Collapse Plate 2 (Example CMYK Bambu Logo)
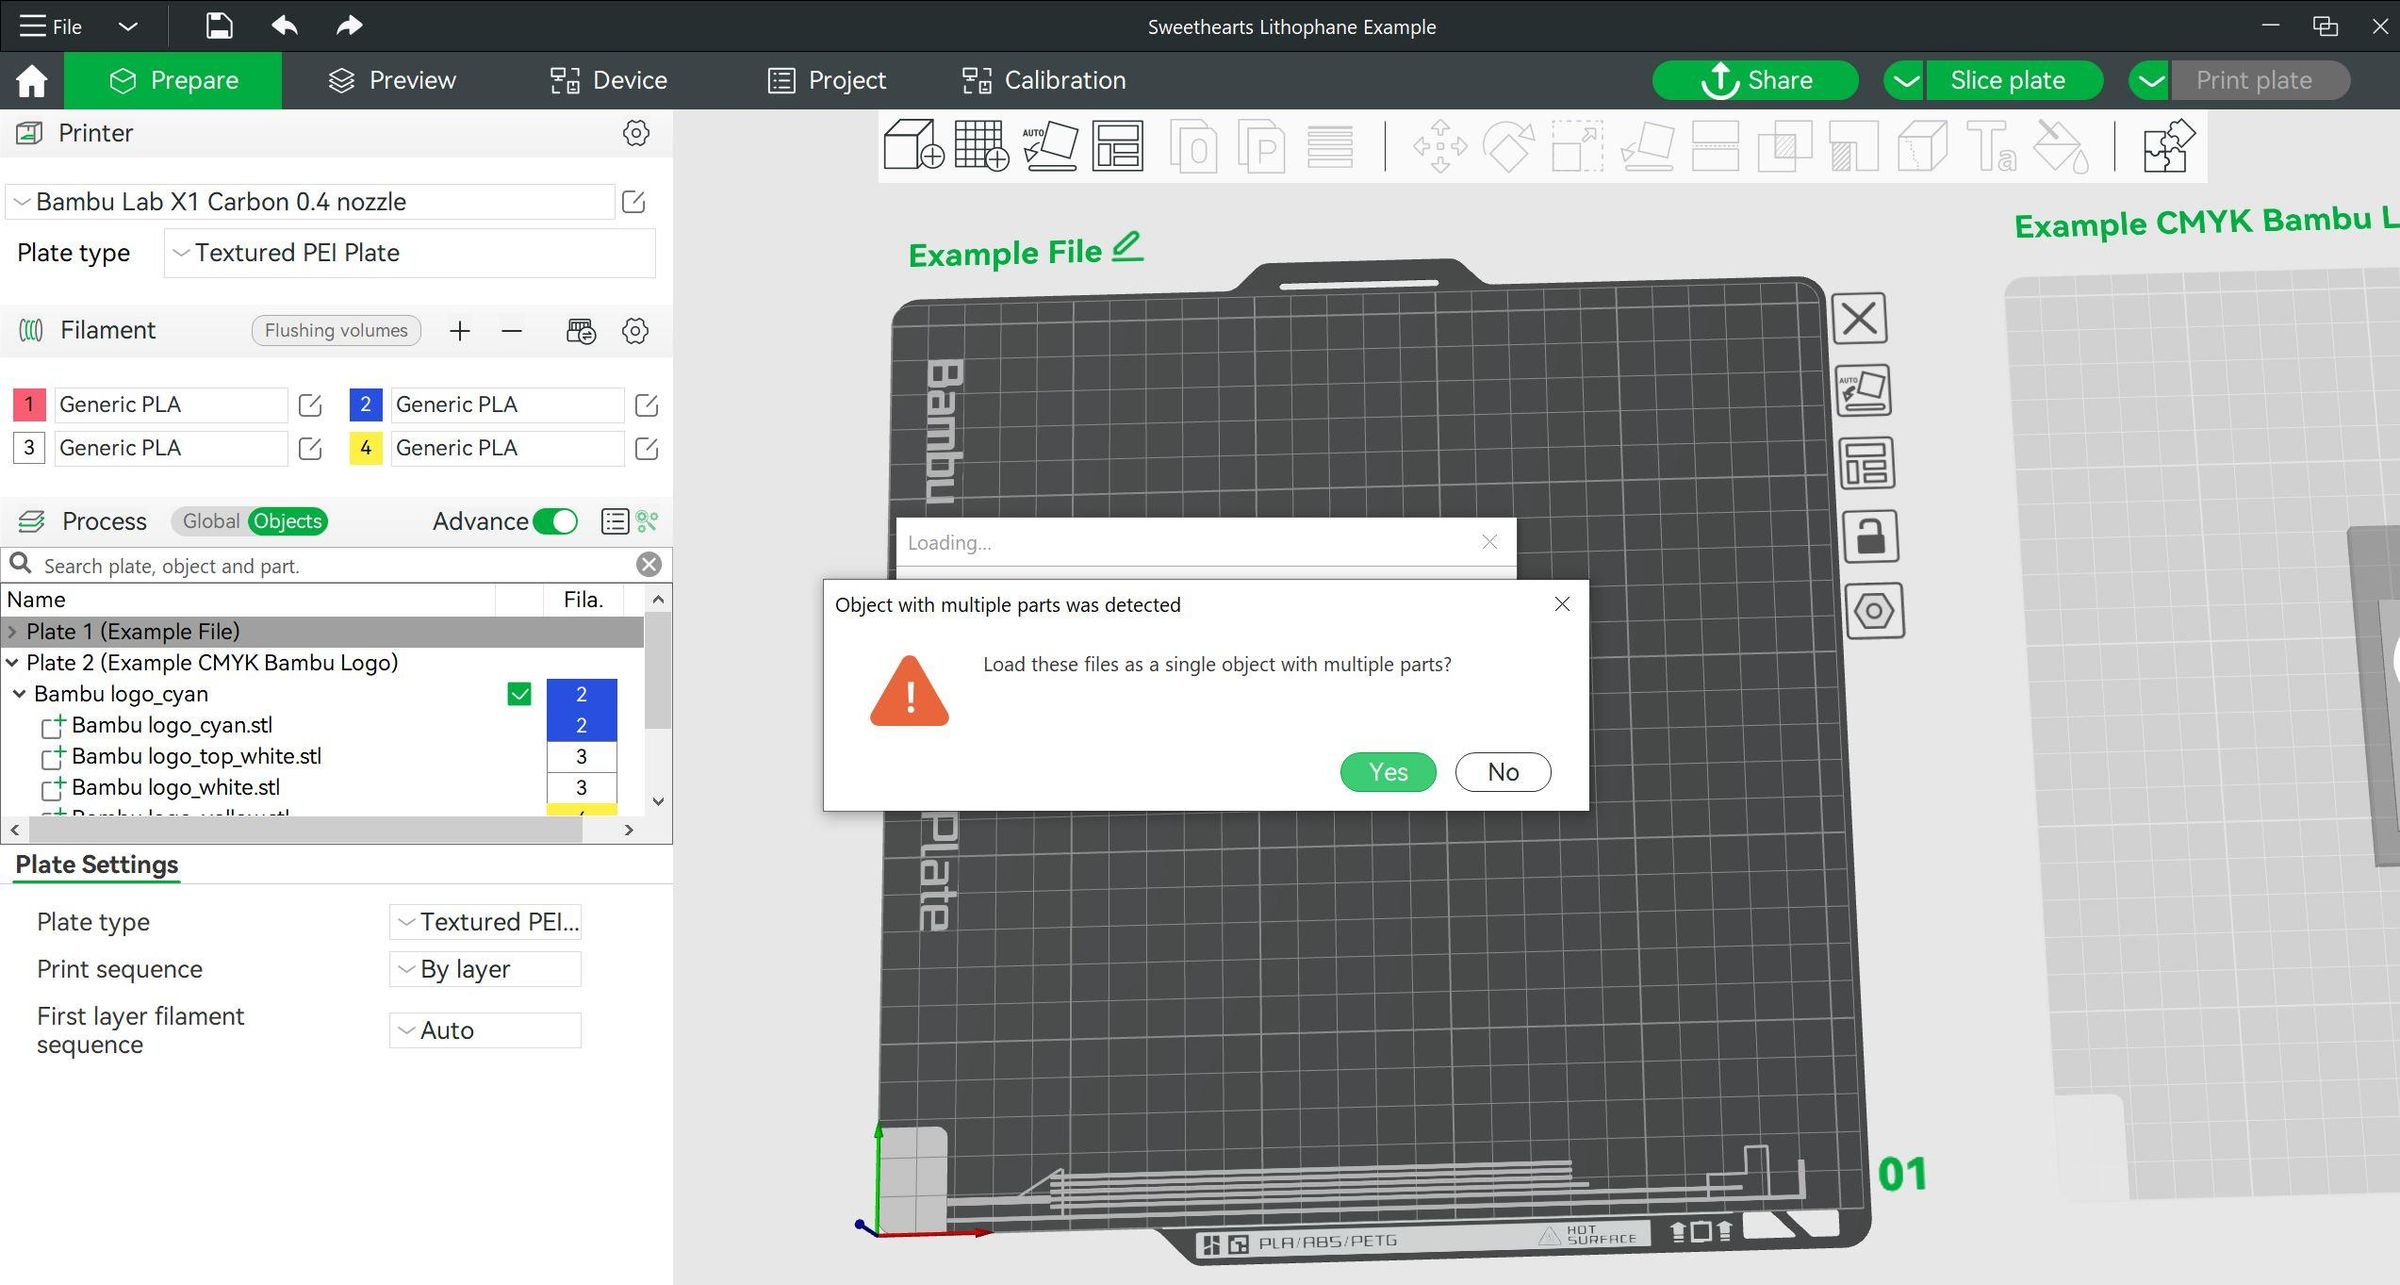The height and width of the screenshot is (1285, 2400). point(12,663)
